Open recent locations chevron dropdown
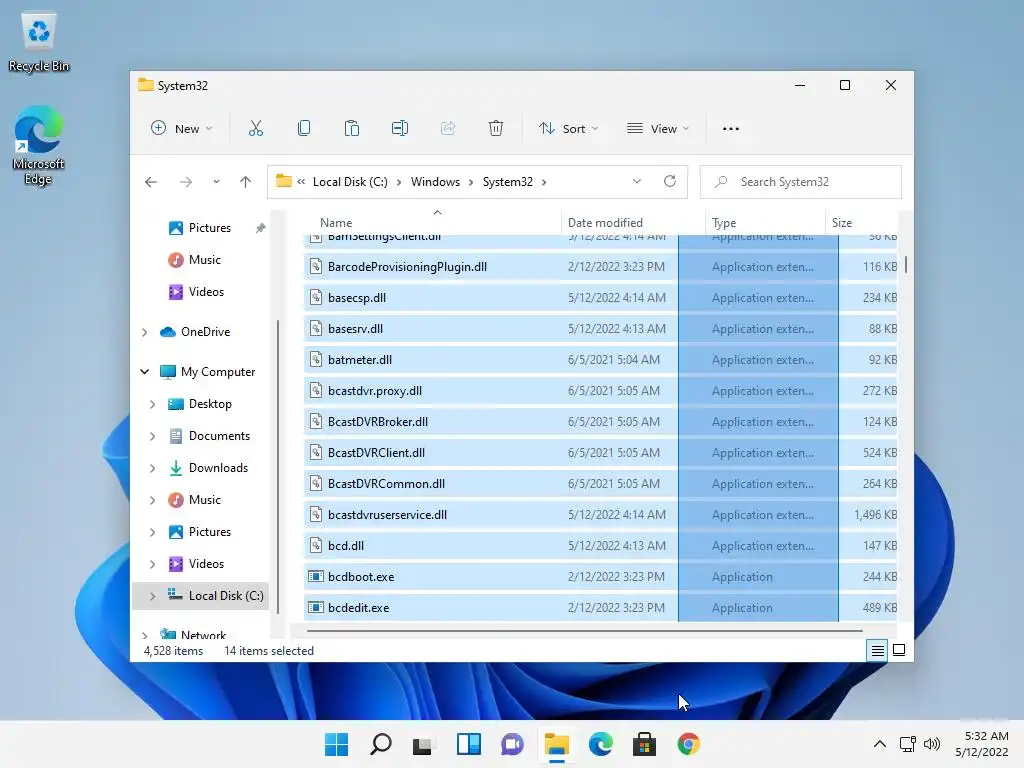The height and width of the screenshot is (768, 1024). 216,182
